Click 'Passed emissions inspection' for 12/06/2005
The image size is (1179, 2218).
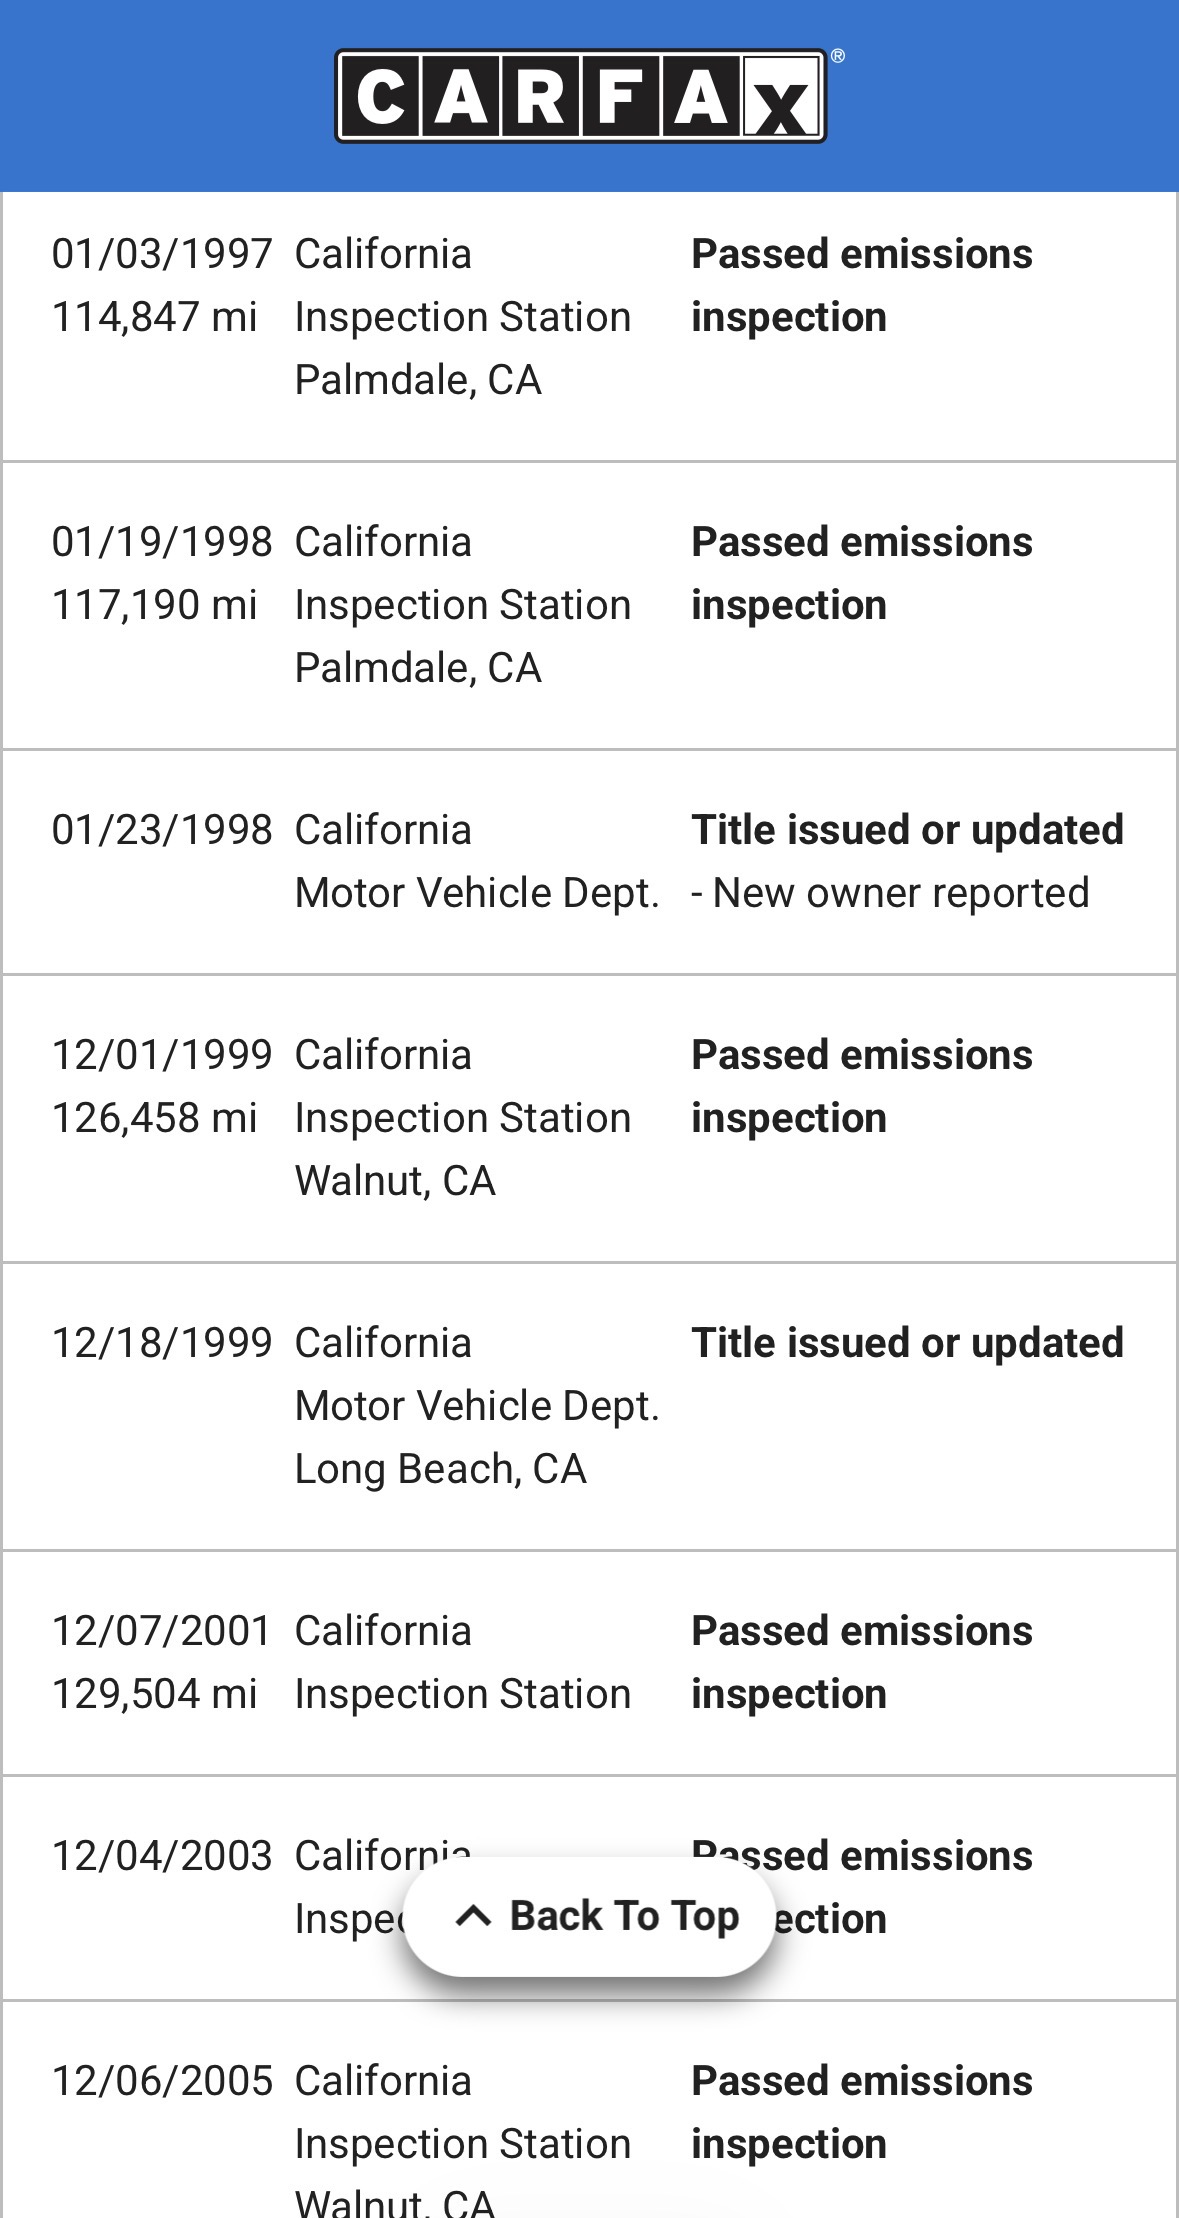pyautogui.click(x=862, y=2112)
